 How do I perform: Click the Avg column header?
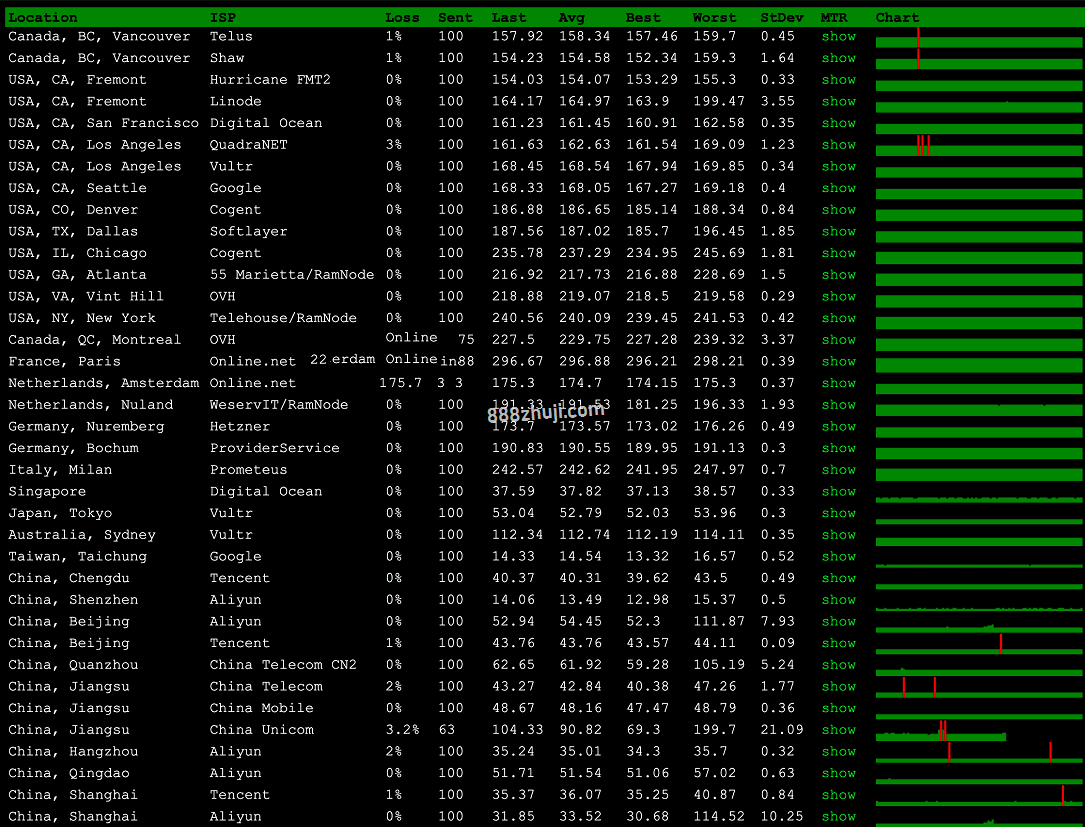[572, 17]
